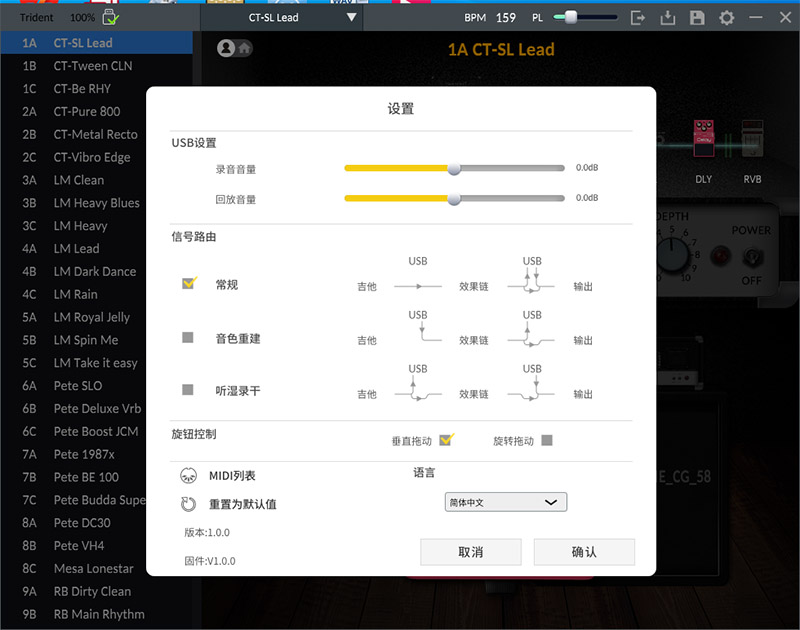
Task: Click the MIDI列表 connector icon
Action: pos(188,476)
